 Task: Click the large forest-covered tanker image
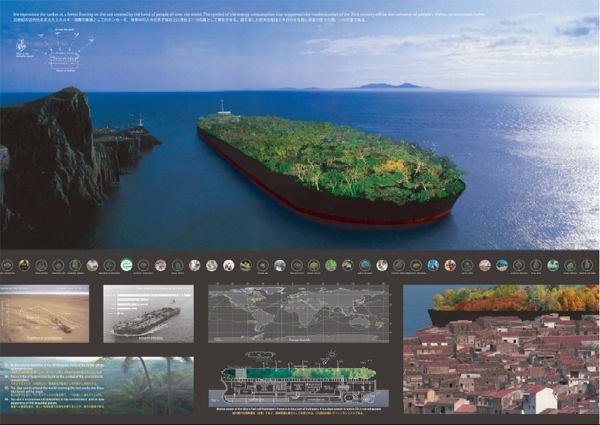[x=331, y=170]
